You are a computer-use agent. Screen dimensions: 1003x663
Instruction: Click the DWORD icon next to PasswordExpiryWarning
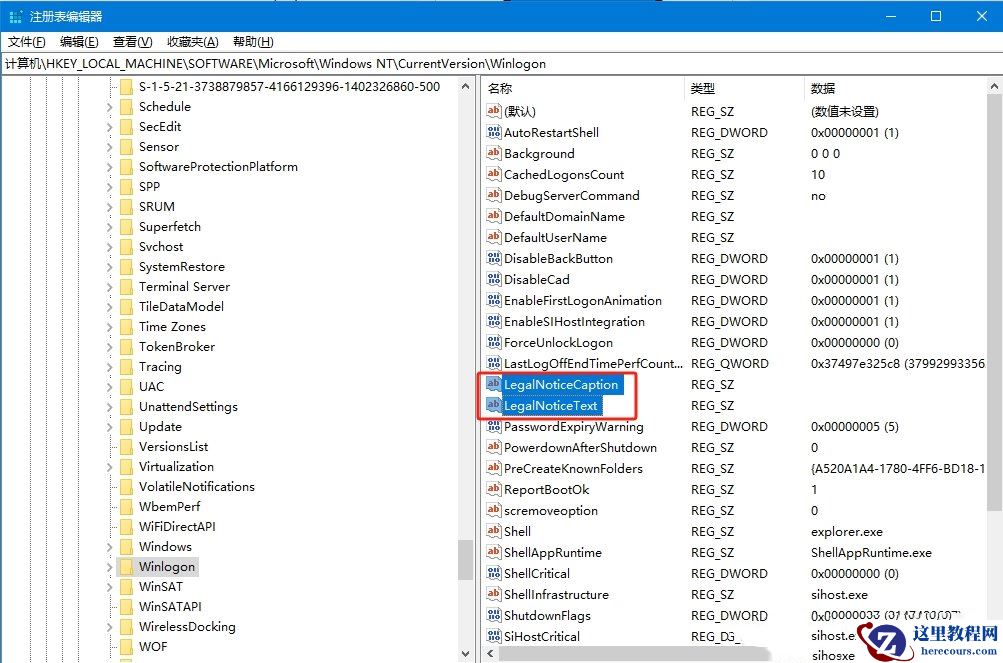(493, 426)
